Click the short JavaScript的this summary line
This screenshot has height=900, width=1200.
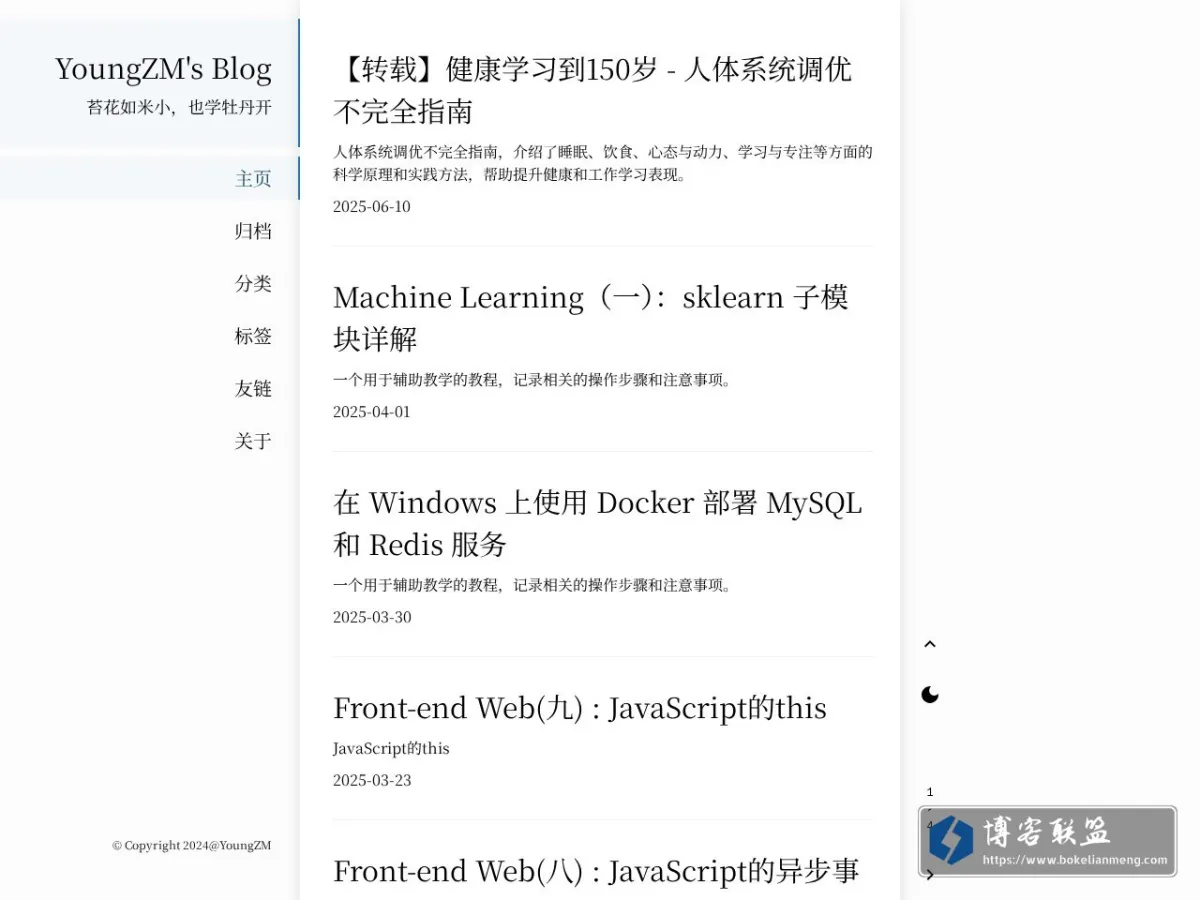(391, 748)
